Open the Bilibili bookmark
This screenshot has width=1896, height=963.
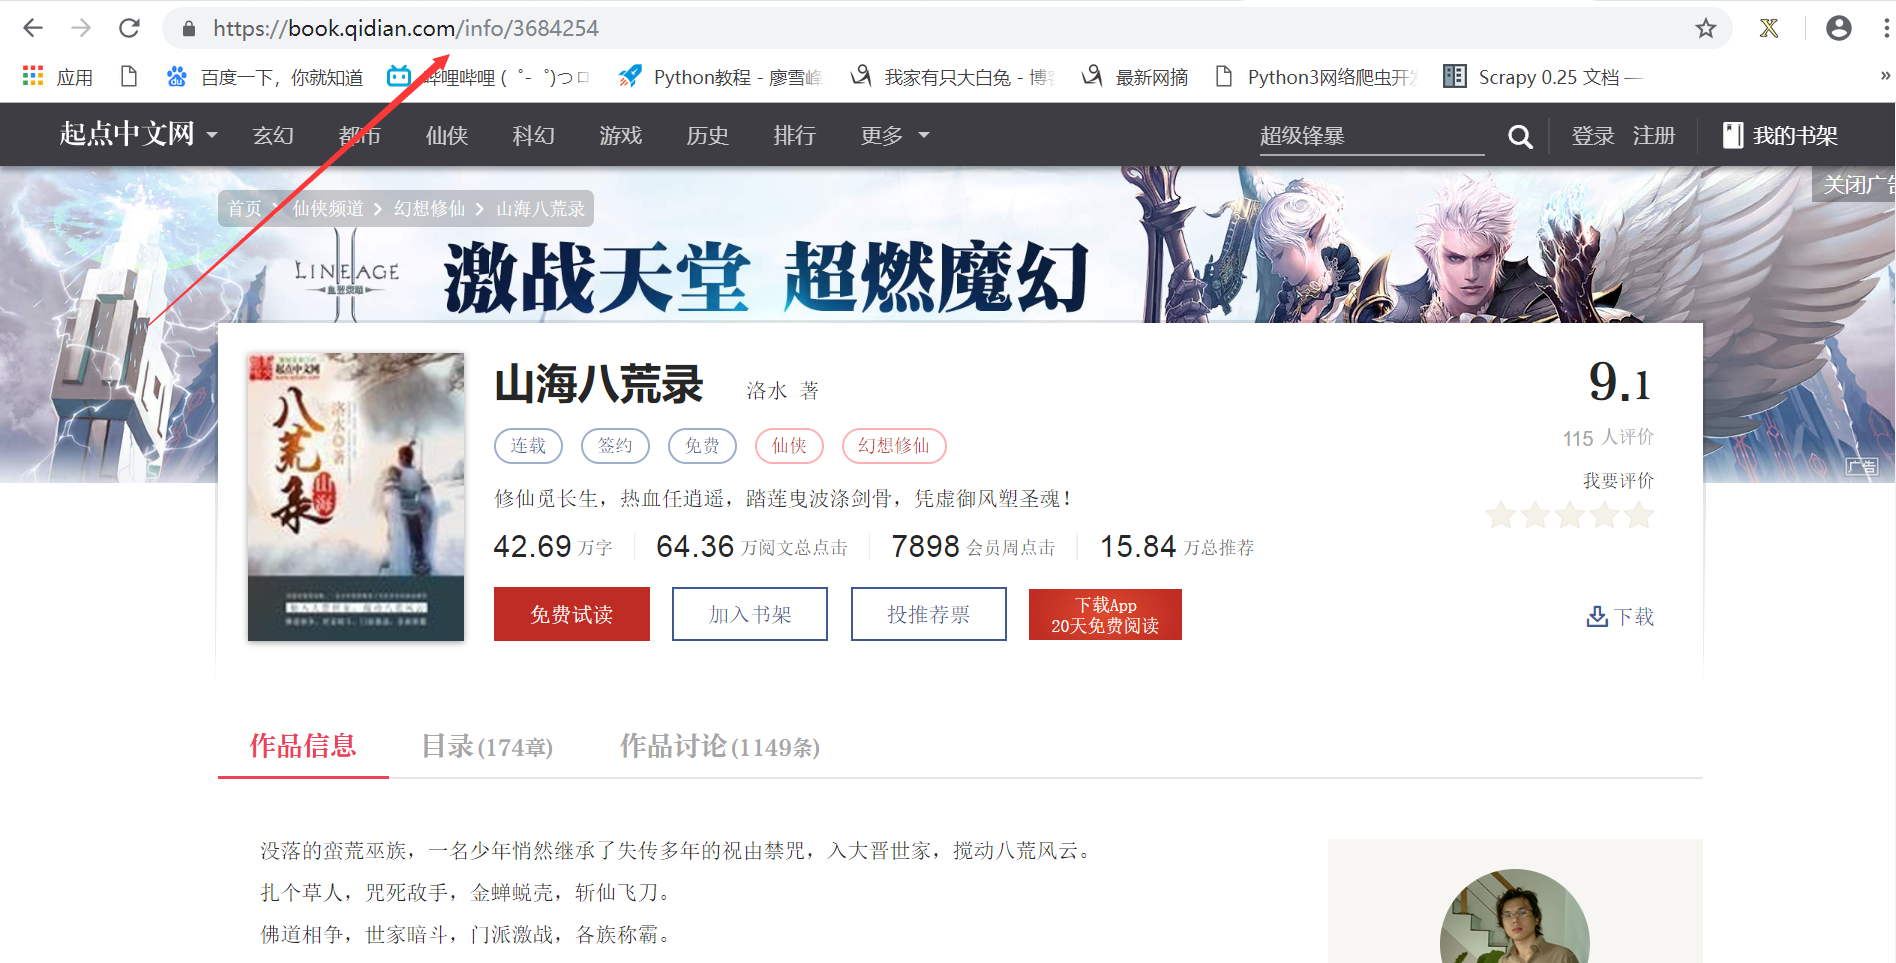490,77
